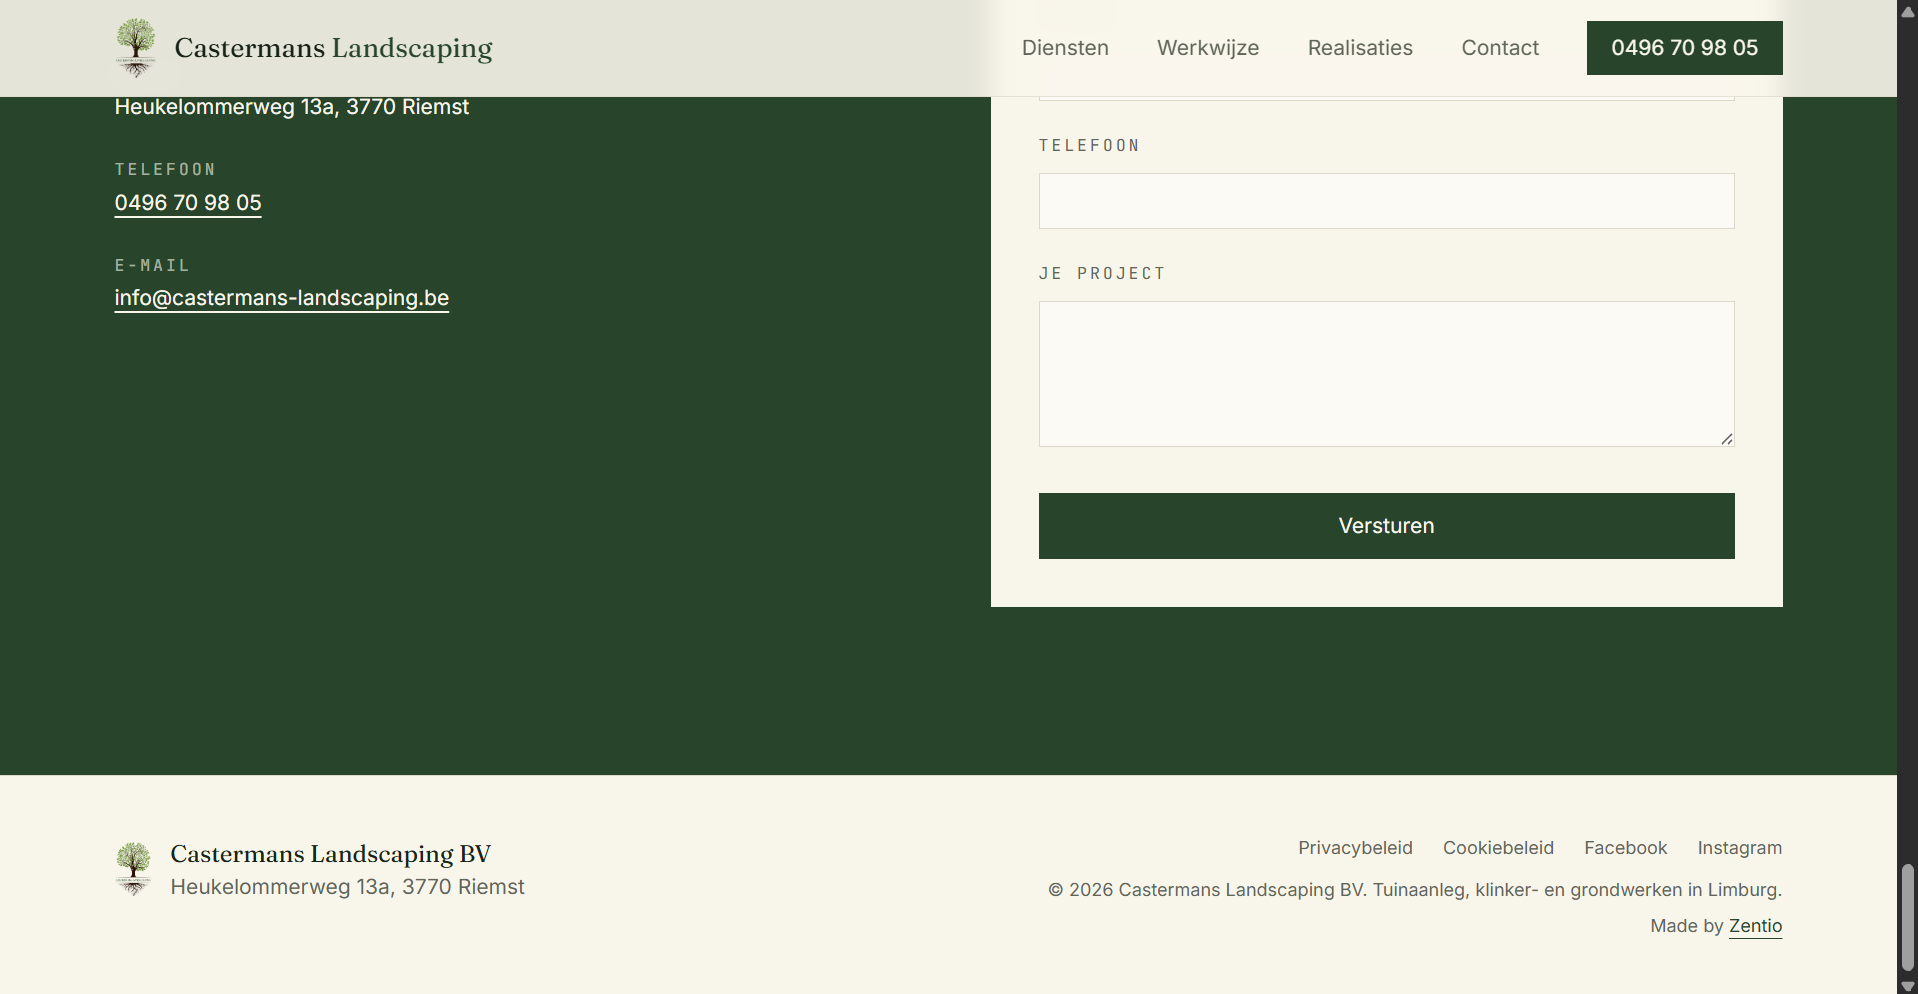
Task: Click the scrollbar up arrow
Action: pyautogui.click(x=1907, y=11)
